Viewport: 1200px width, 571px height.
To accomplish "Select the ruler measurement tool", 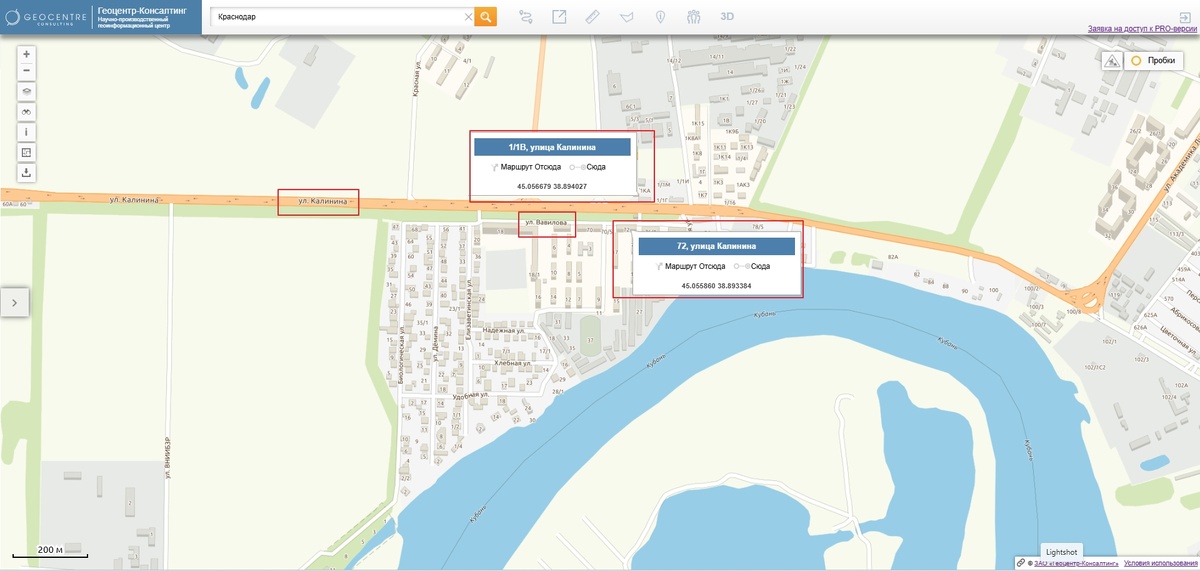I will tap(593, 17).
